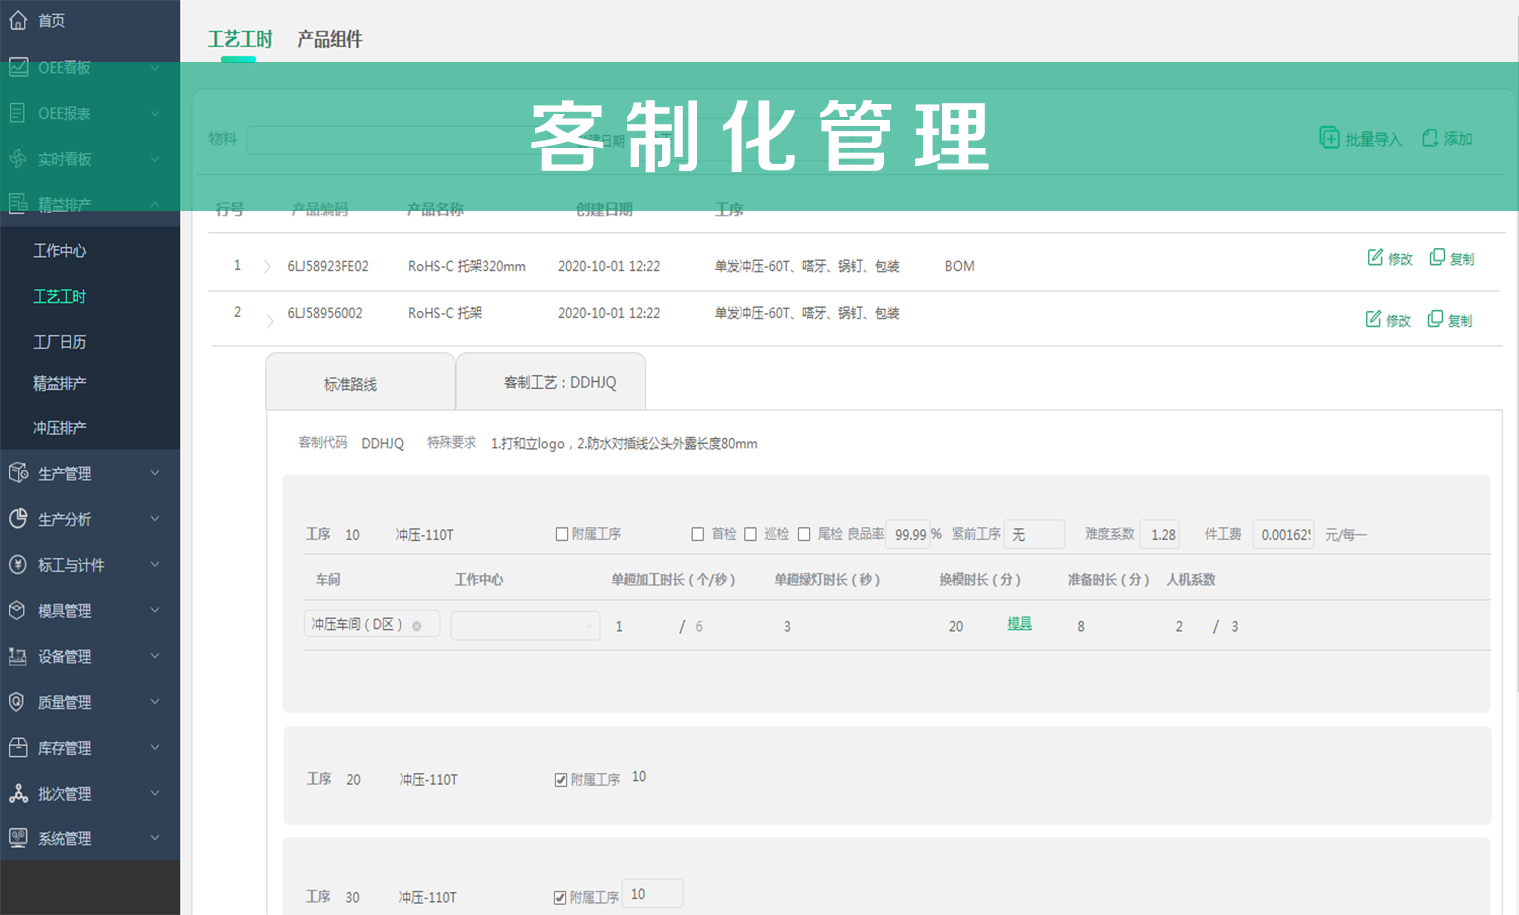Check 附属工序 for 工序10
Viewport: 1519px width, 915px height.
[563, 534]
